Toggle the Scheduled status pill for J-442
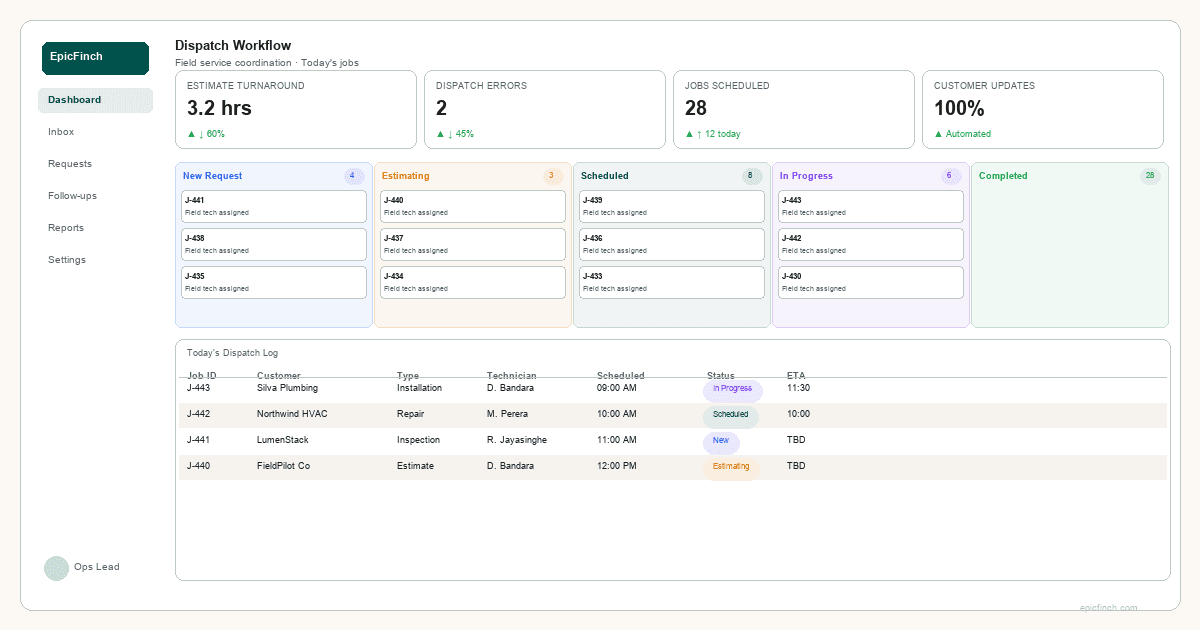Screen dimensions: 1200x630 click(730, 415)
